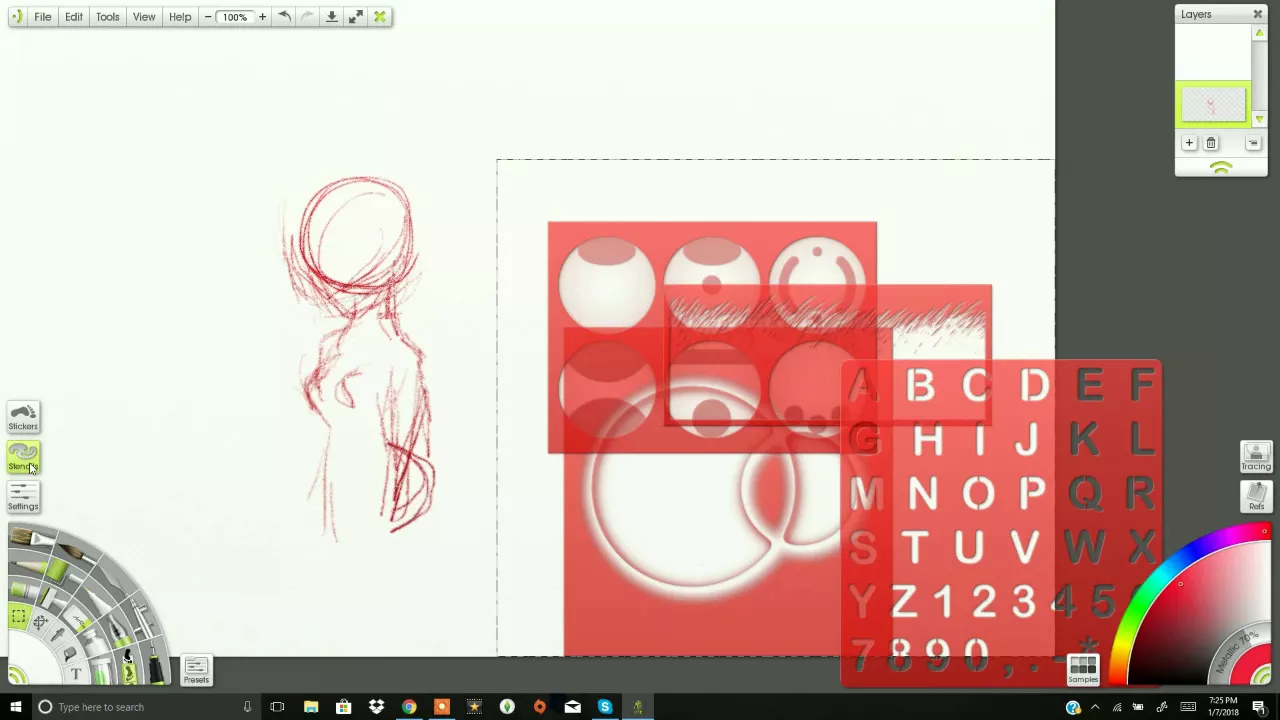Viewport: 1280px width, 720px height.
Task: Show hidden system tray icons
Action: 1095,707
